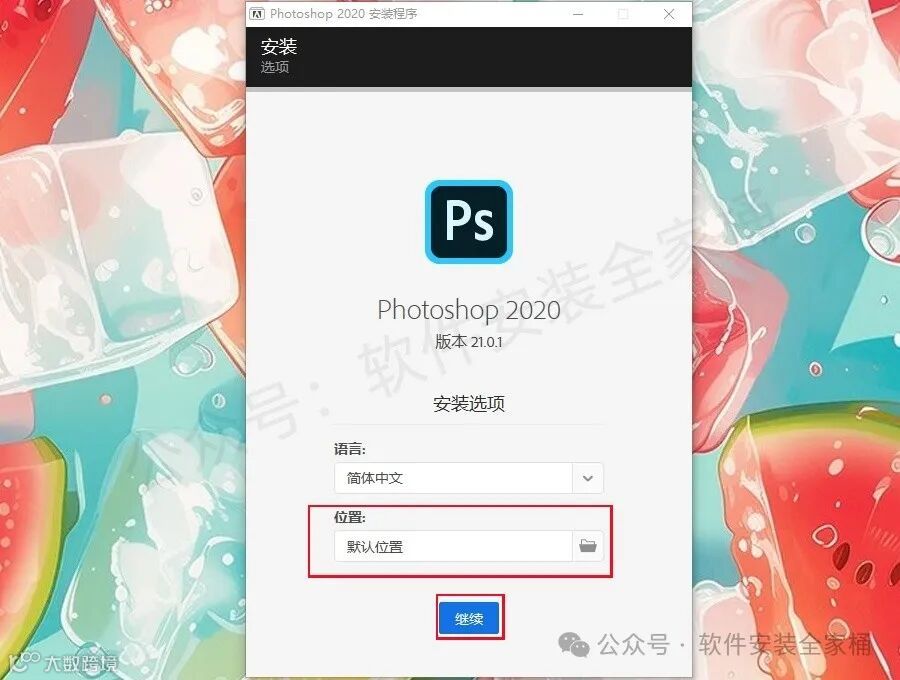The height and width of the screenshot is (680, 900).
Task: Open the 简体中文 language dropdown arrow
Action: 588,477
